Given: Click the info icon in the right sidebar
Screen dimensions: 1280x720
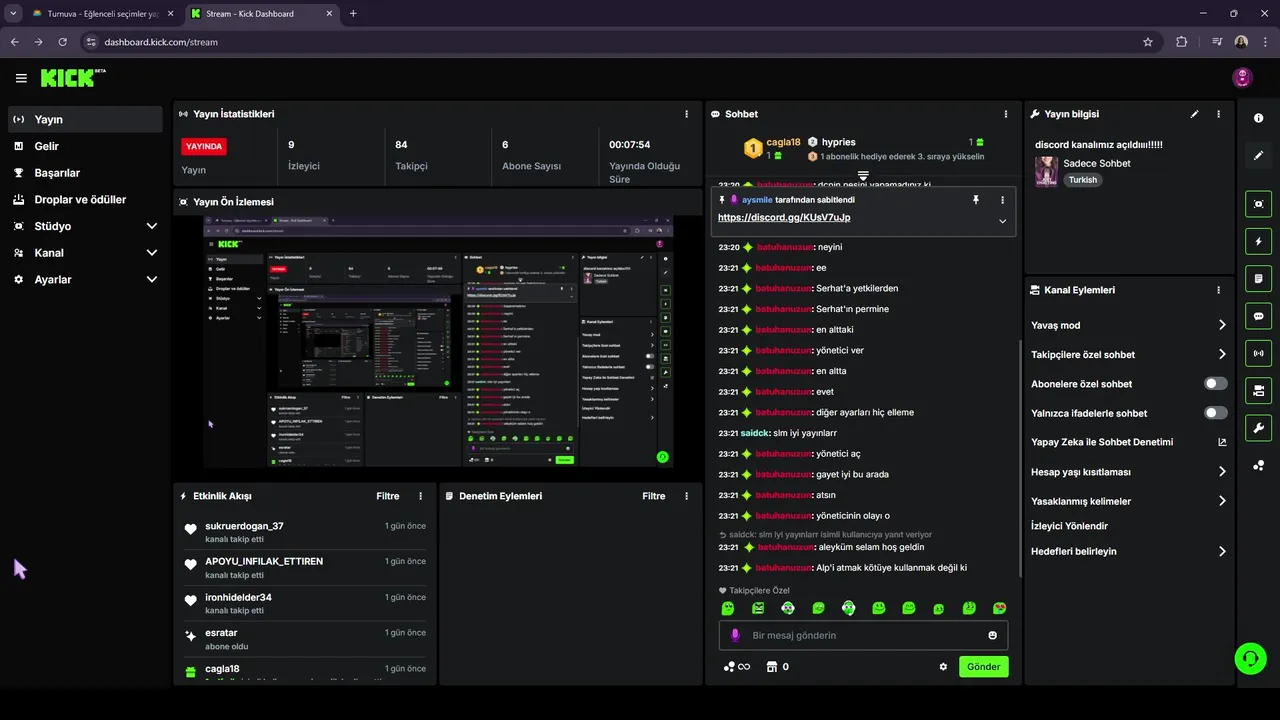Looking at the screenshot, I should coord(1258,118).
